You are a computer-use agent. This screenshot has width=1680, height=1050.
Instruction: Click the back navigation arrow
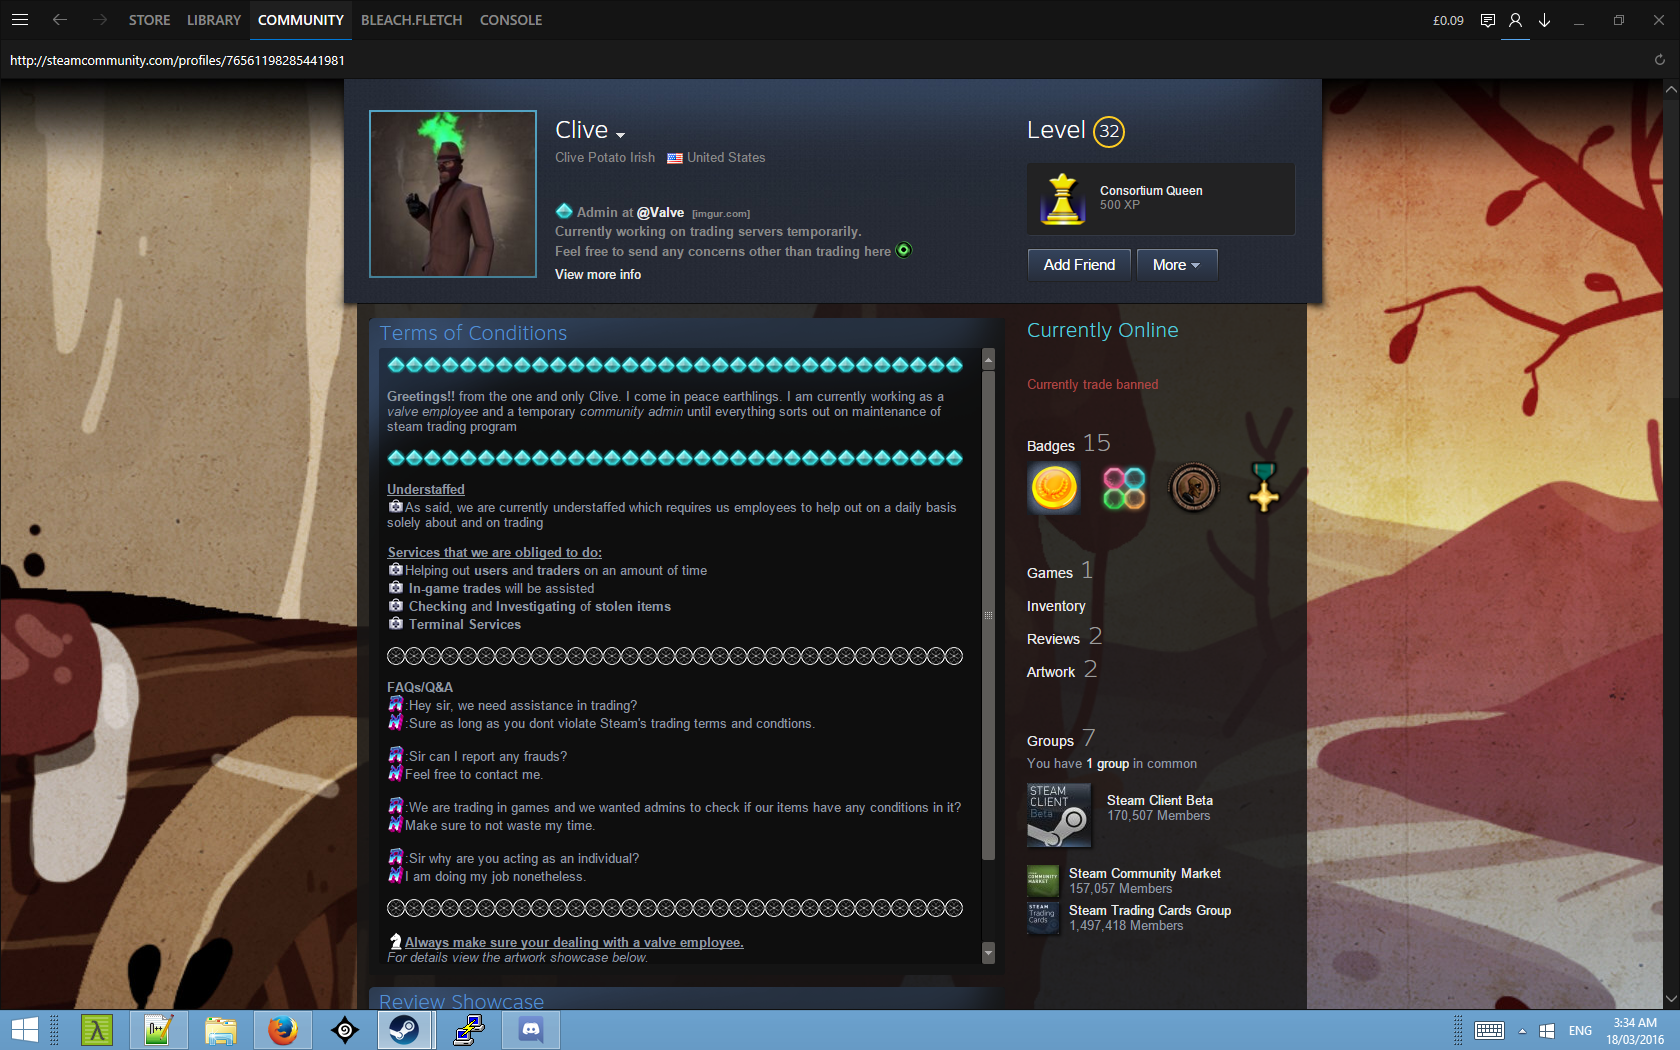click(x=60, y=20)
